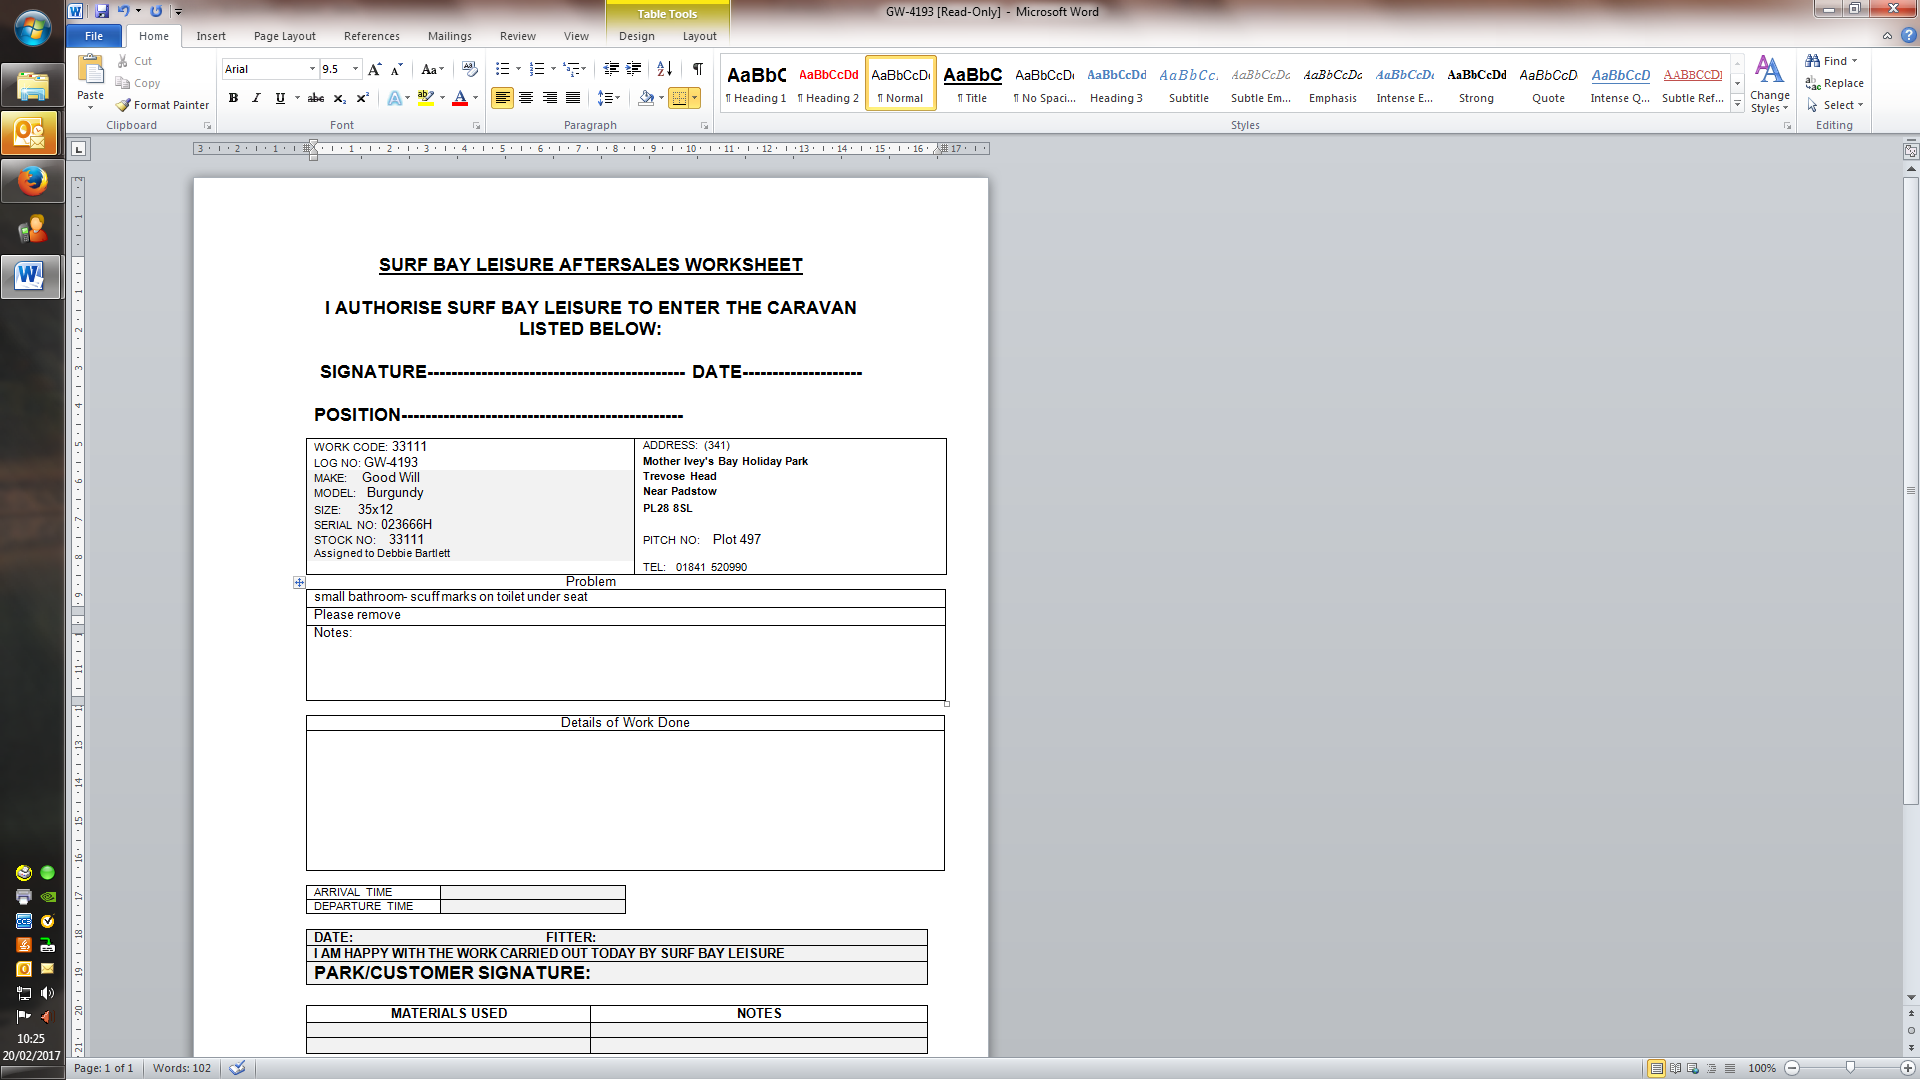Enable Justify text alignment
1920x1080 pixels.
tap(573, 98)
